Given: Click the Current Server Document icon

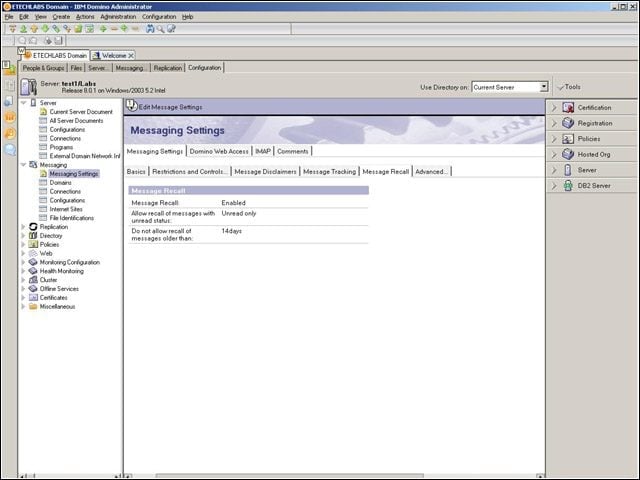Looking at the screenshot, I should [43, 111].
